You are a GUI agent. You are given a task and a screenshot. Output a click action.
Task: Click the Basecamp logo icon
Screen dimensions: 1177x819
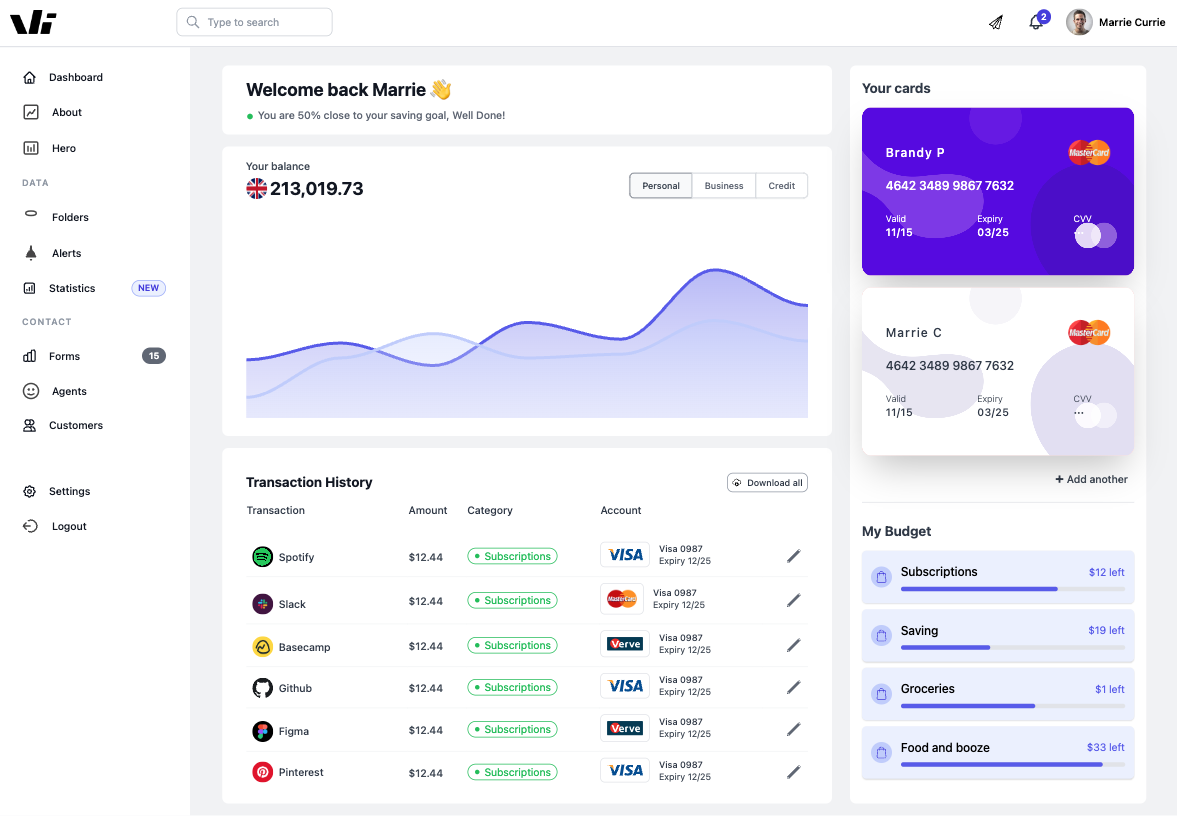click(x=263, y=647)
